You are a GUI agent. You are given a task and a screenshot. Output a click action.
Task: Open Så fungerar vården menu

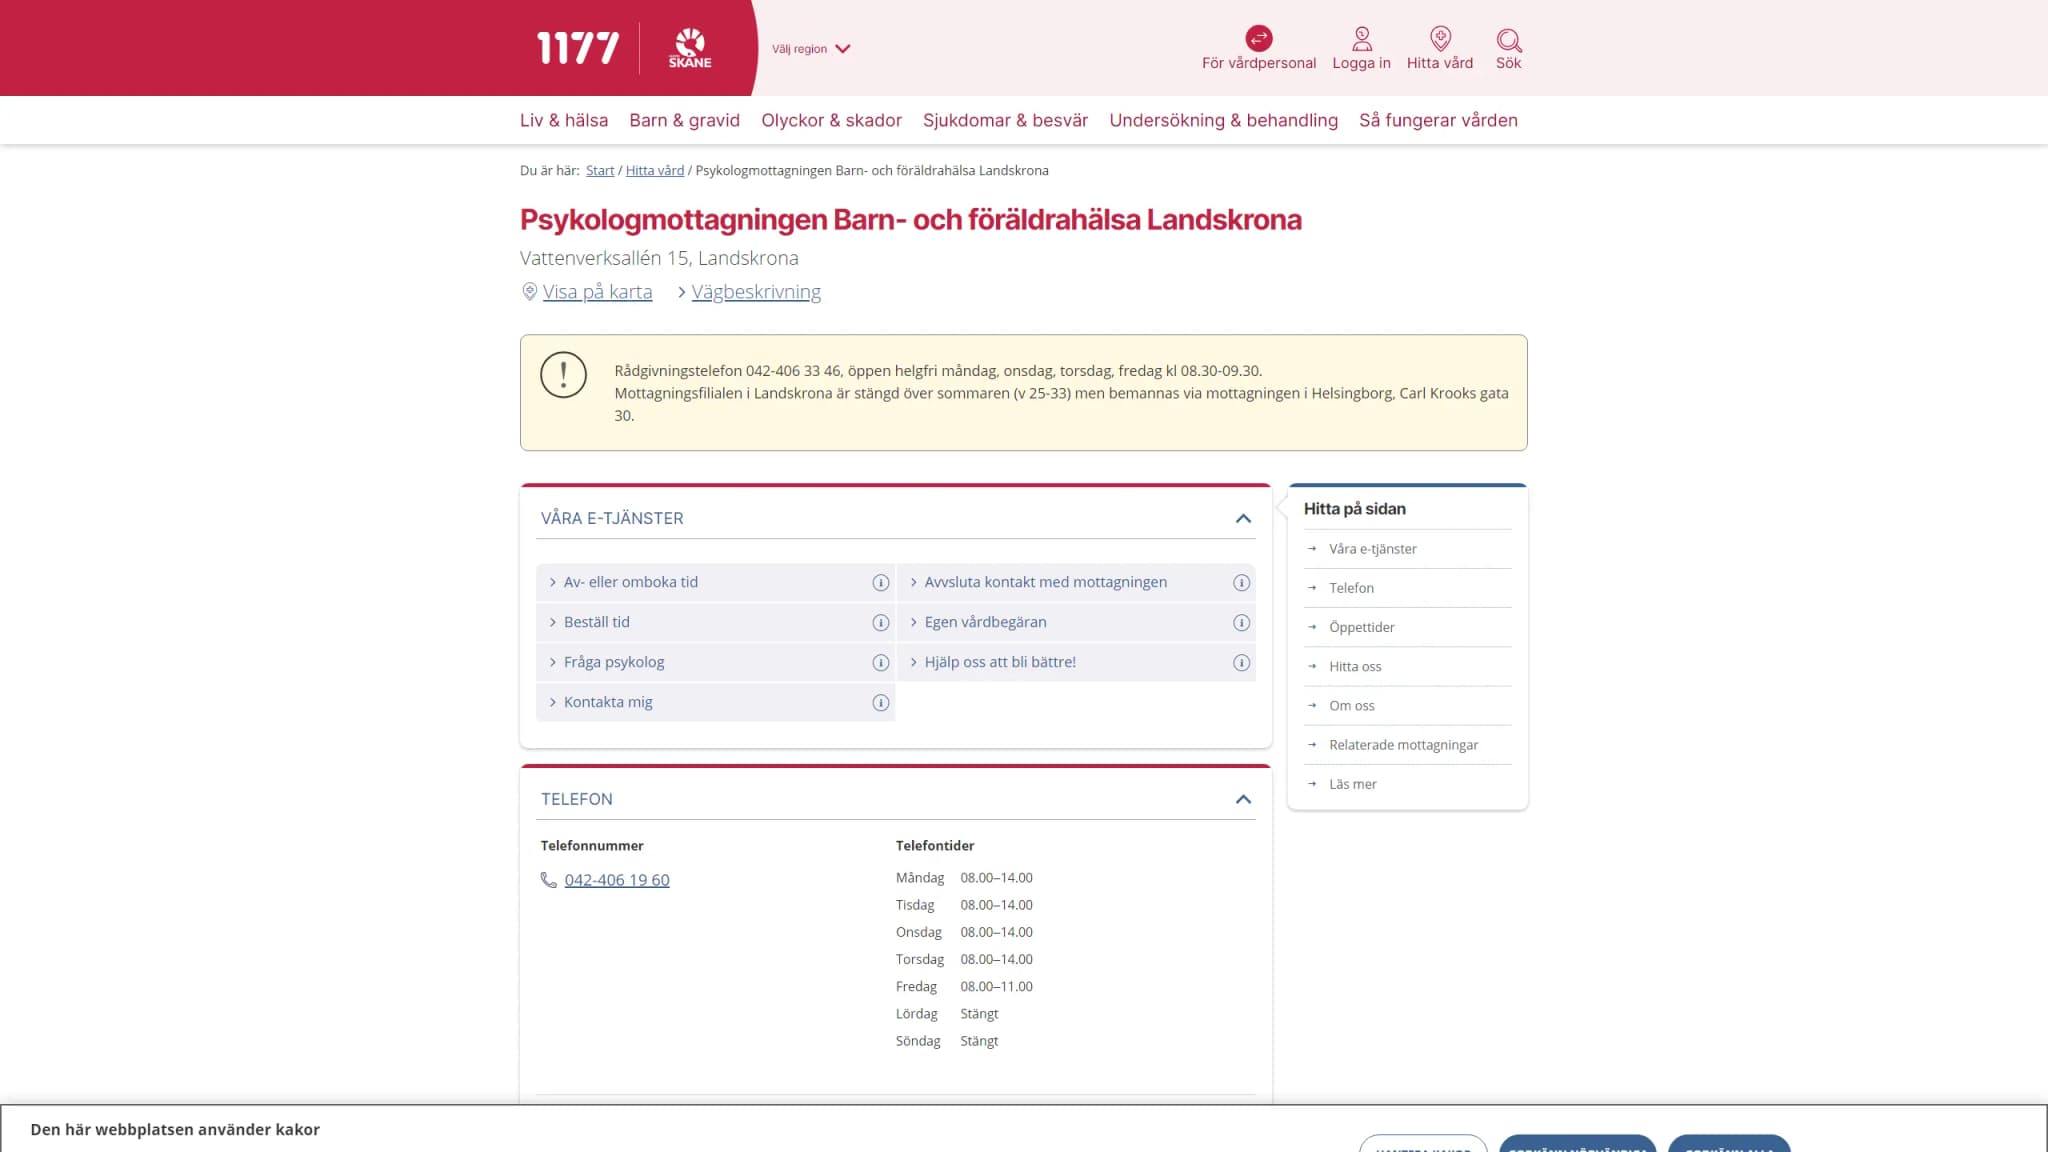(1438, 120)
